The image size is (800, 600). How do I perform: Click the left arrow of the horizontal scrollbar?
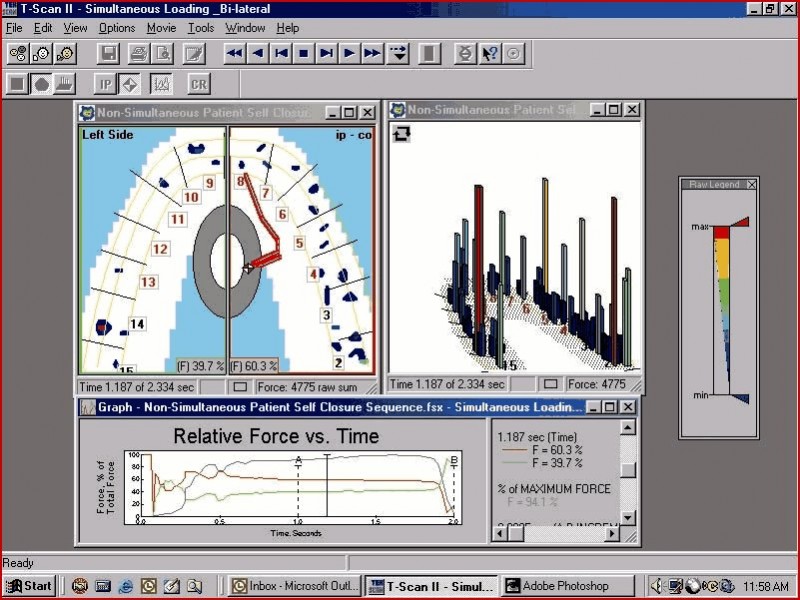(x=500, y=534)
